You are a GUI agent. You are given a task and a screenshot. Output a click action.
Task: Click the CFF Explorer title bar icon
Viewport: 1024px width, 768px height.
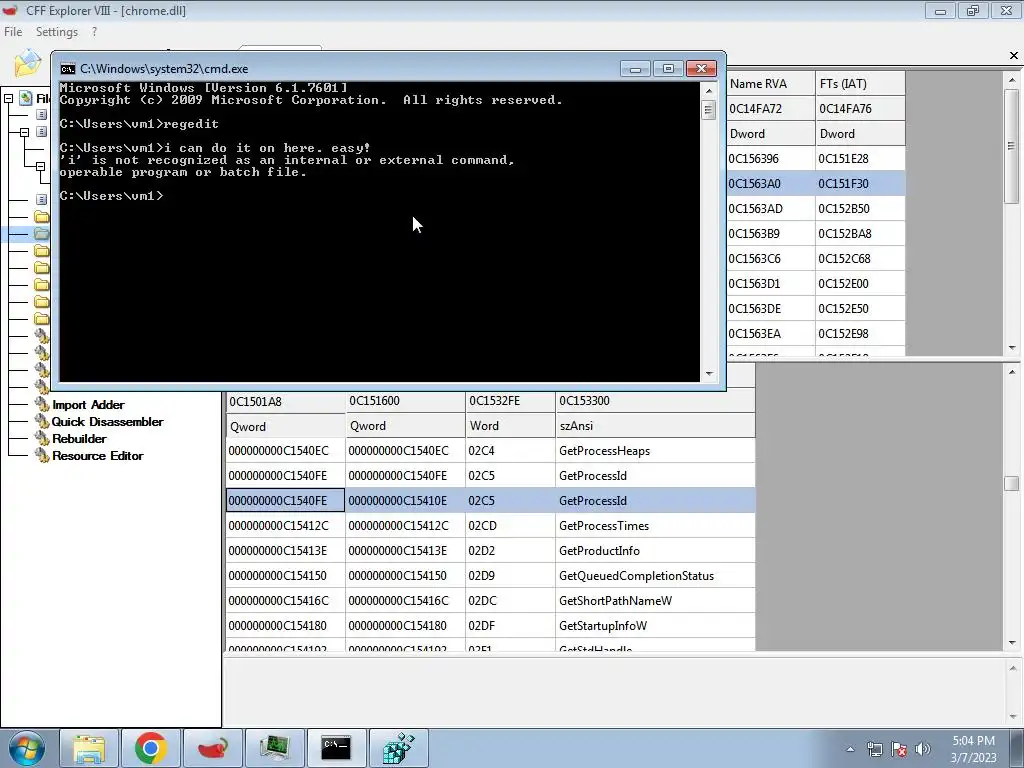(x=10, y=10)
